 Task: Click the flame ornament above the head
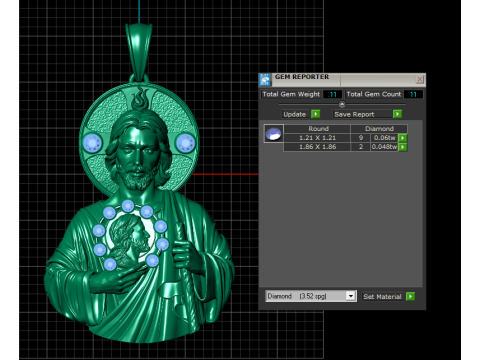140,98
